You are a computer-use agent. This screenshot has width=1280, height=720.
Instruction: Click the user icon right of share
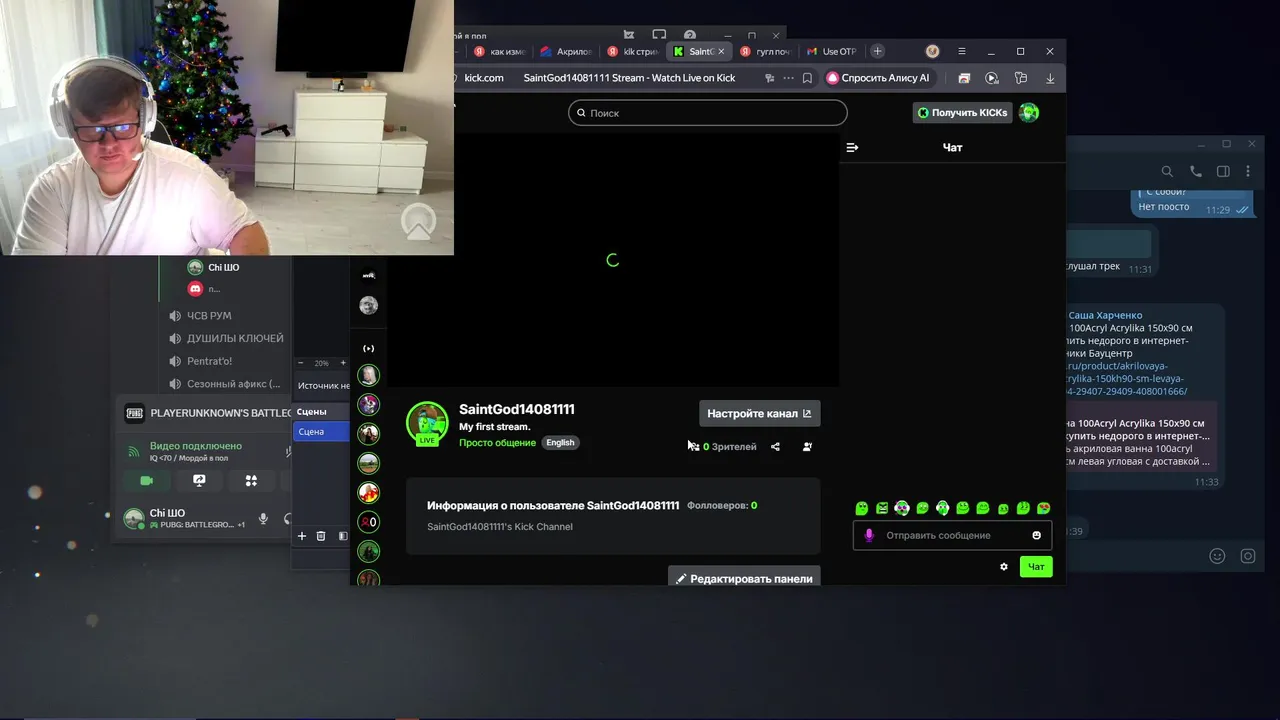click(807, 446)
